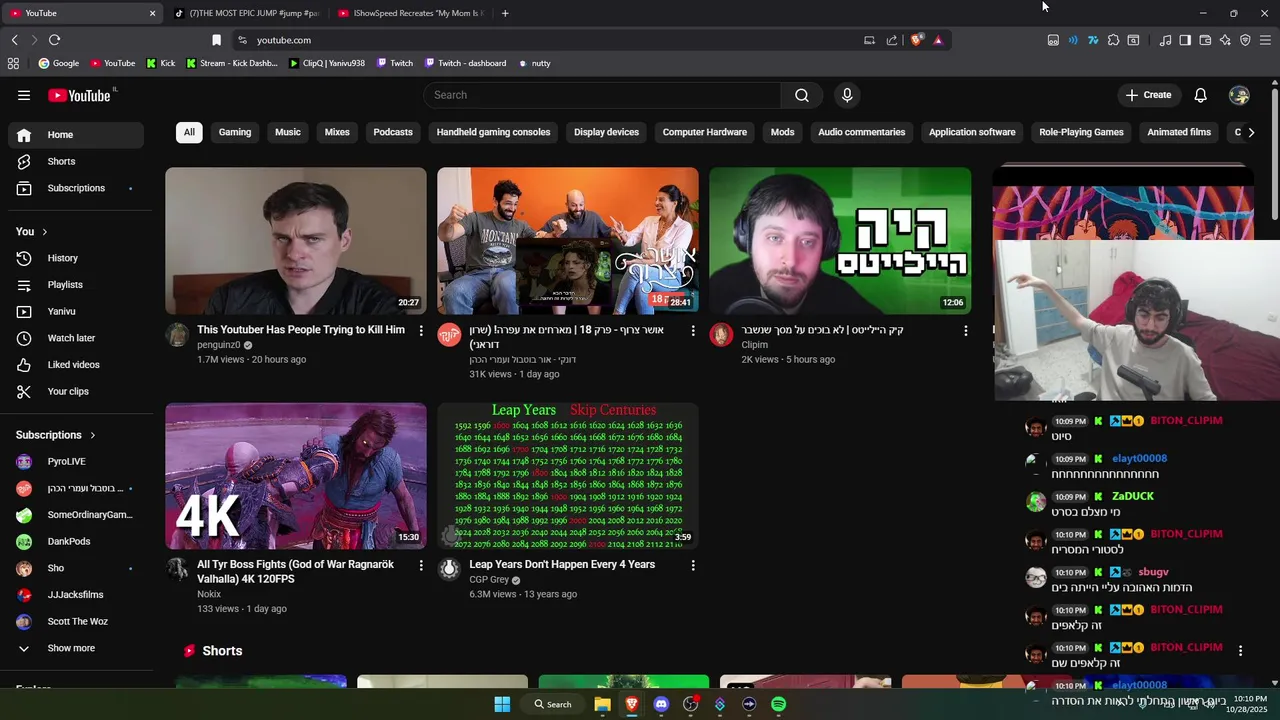Open the Yaniv channel sidebar item
The height and width of the screenshot is (720, 1280).
(76, 311)
